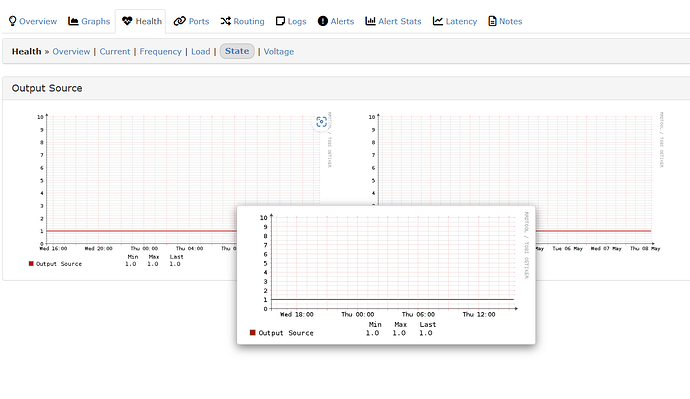Click the Output Source panel heading
The height and width of the screenshot is (399, 690).
pyautogui.click(x=47, y=88)
